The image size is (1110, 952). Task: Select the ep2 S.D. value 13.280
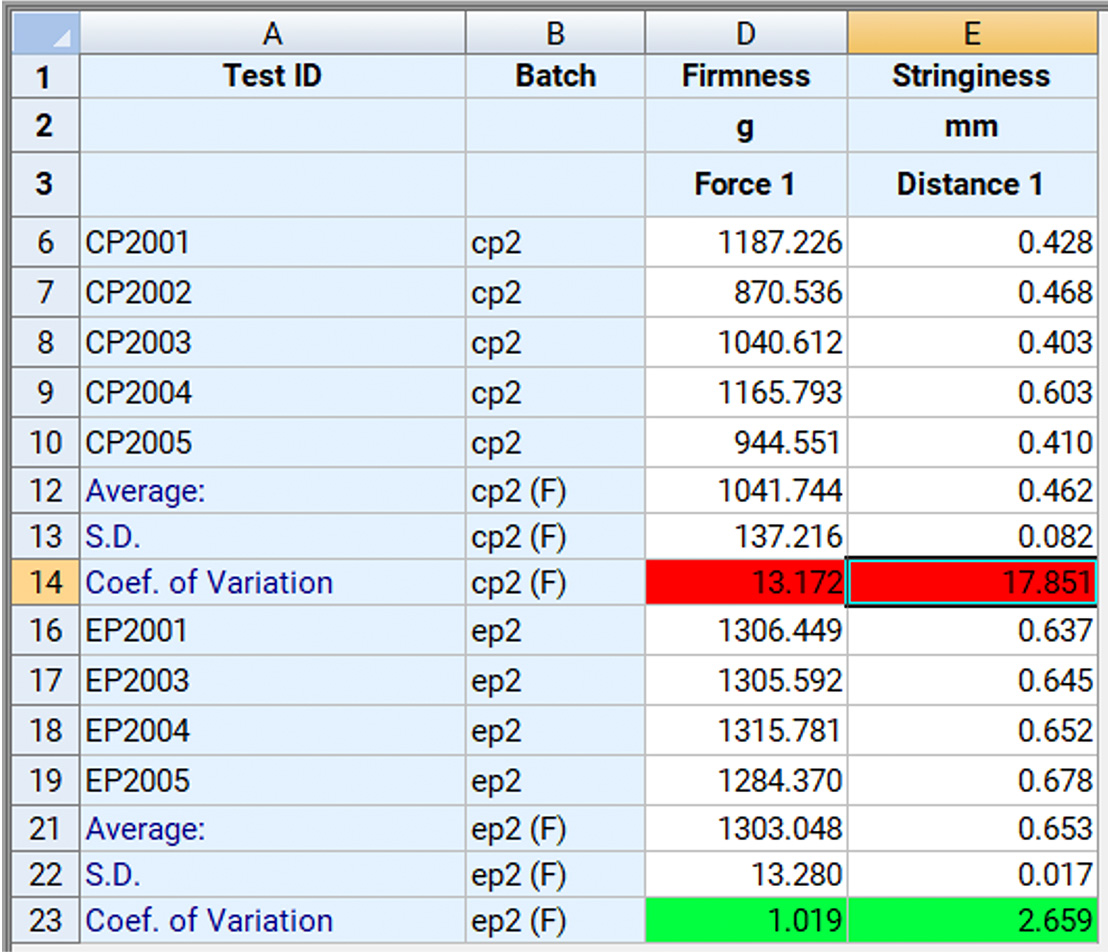[746, 875]
